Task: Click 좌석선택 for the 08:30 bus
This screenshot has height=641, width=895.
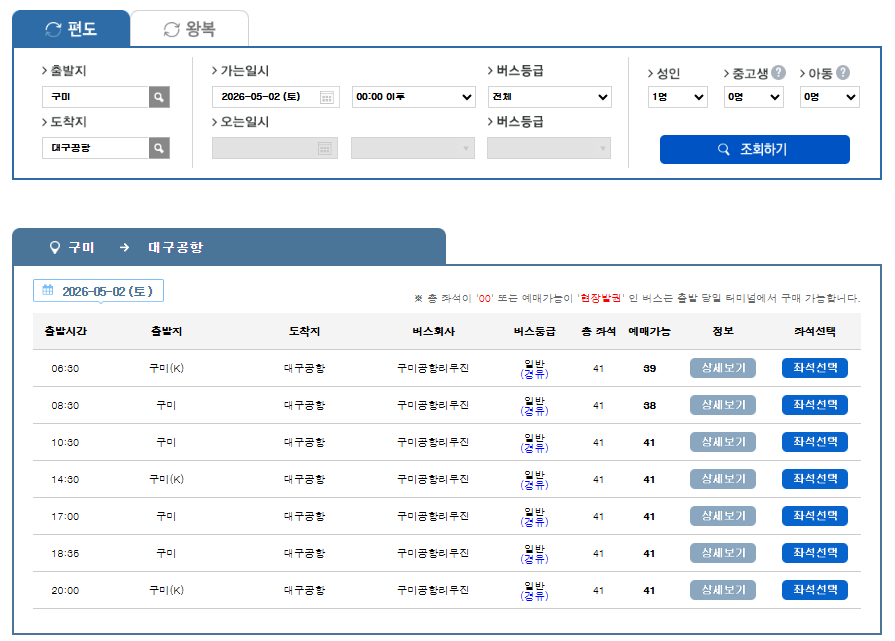Action: click(x=815, y=405)
